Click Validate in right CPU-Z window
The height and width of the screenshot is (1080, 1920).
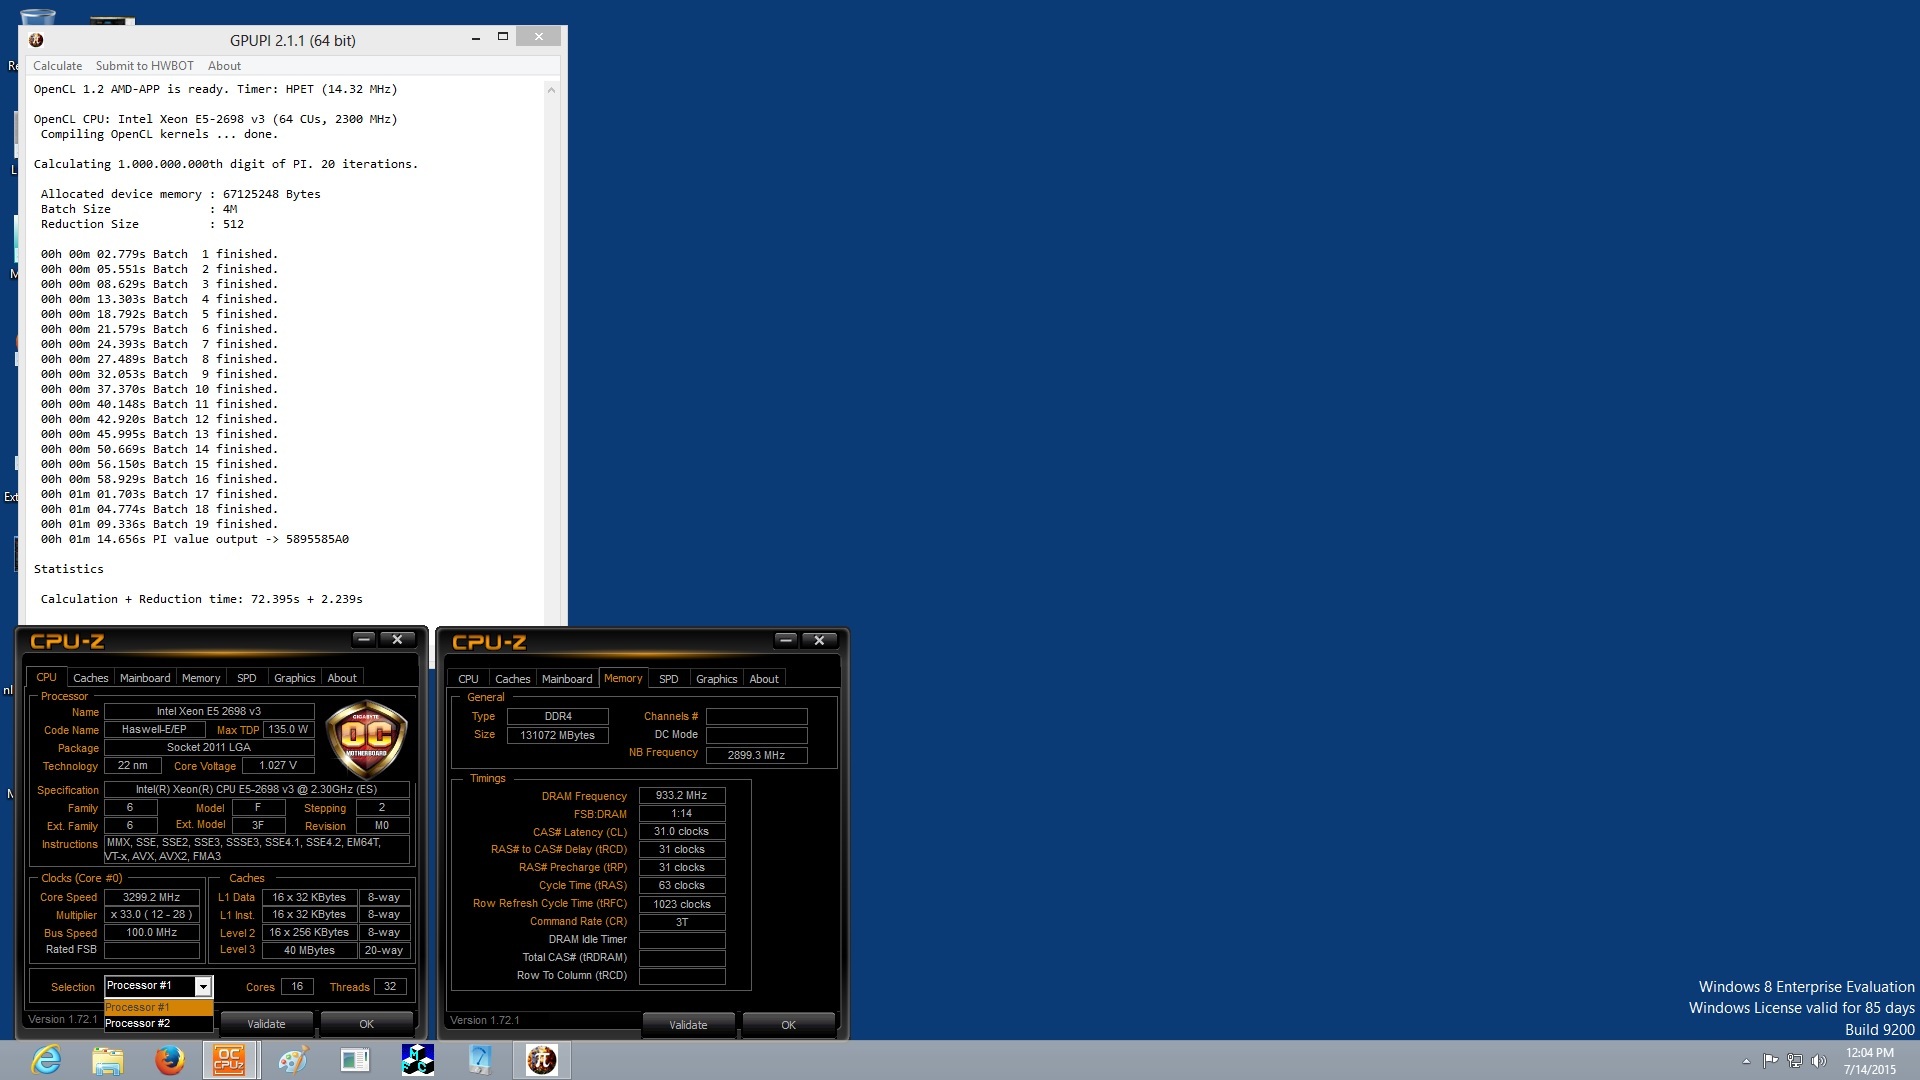(x=688, y=1025)
